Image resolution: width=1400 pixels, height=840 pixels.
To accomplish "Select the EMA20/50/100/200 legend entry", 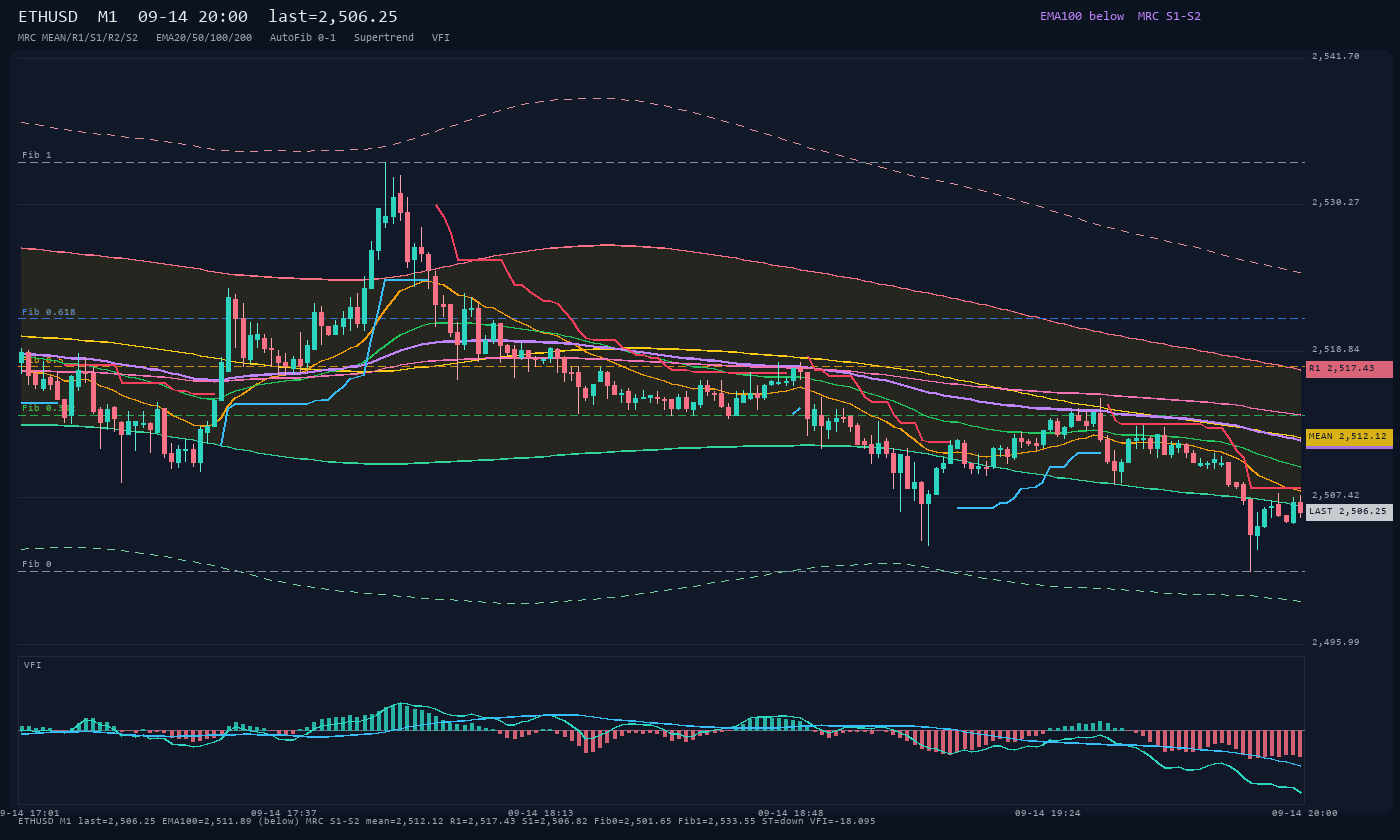I will 204,37.
